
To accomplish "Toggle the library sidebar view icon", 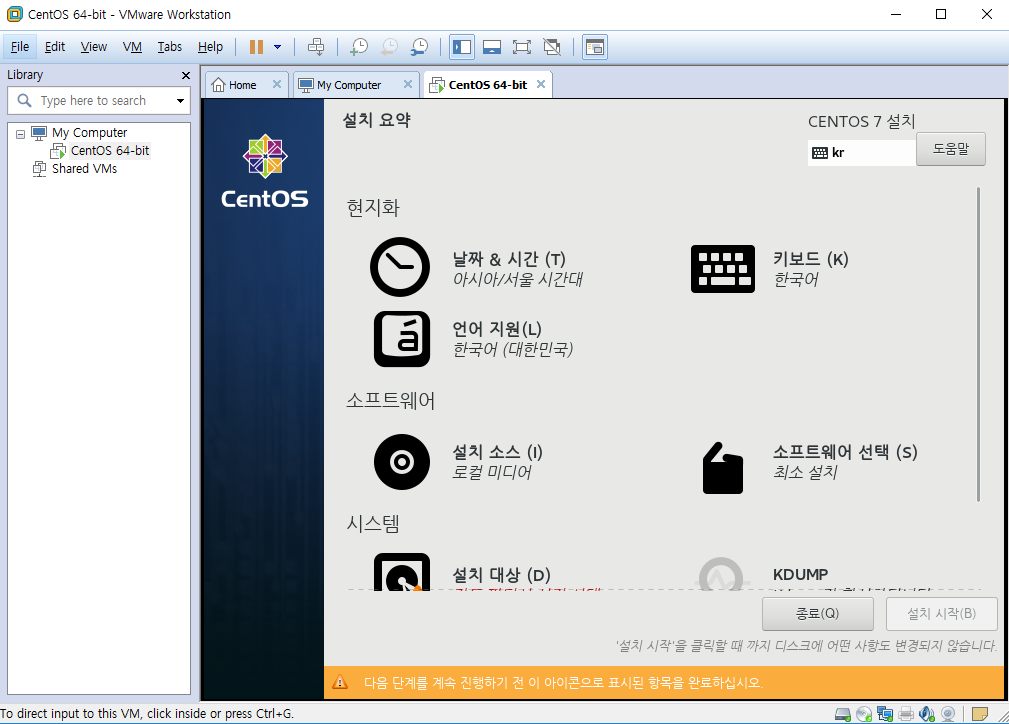I will [462, 47].
